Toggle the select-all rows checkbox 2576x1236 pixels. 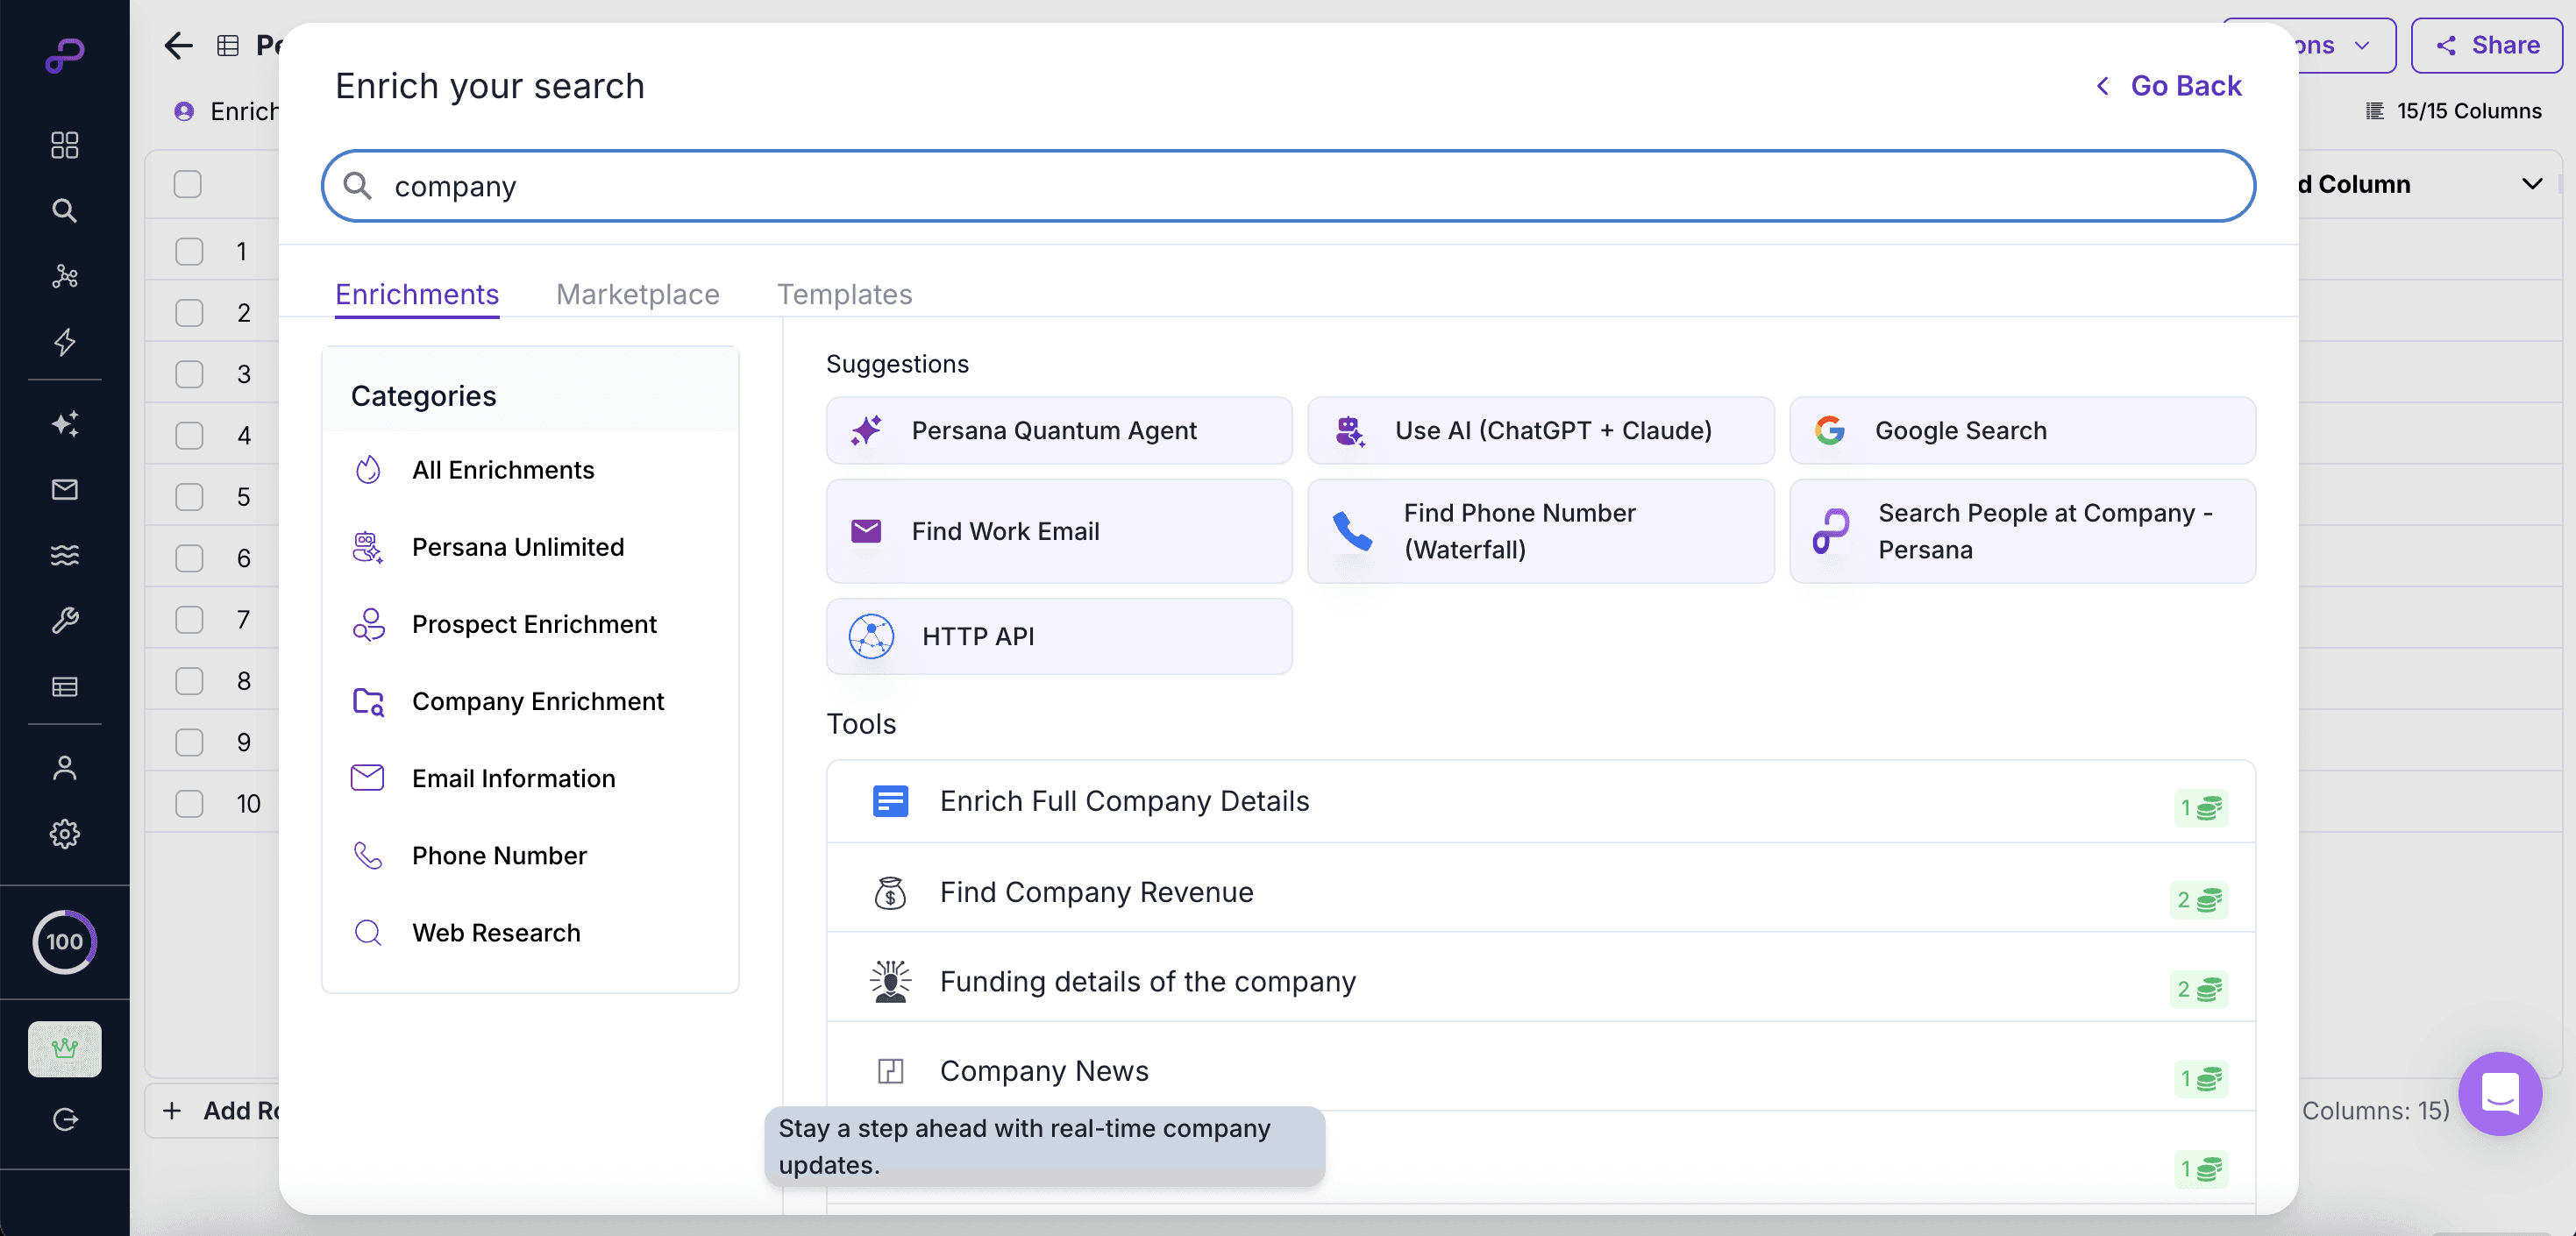[187, 184]
